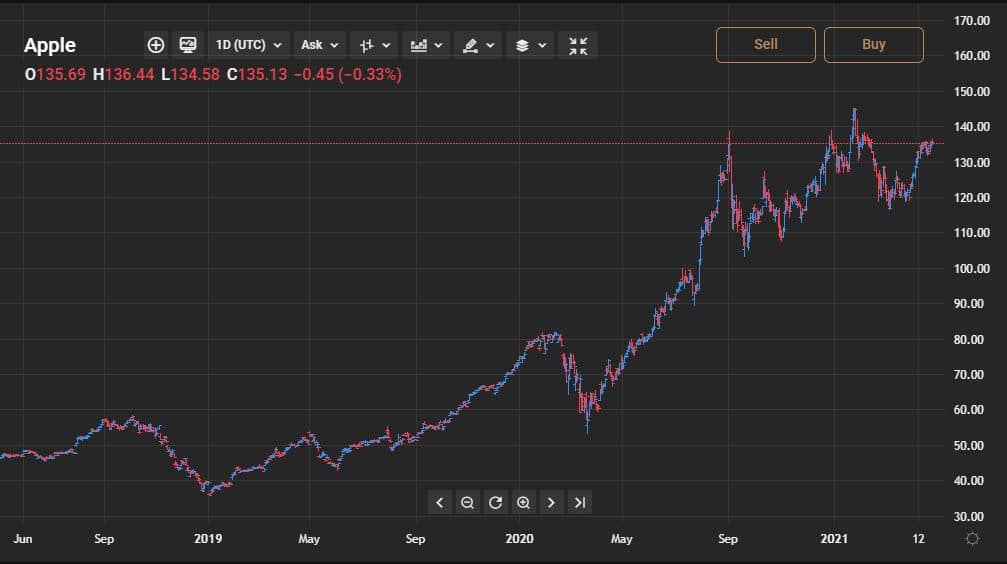Click the change −0.45 (−0.33%) text
1007x564 pixels.
pos(347,75)
